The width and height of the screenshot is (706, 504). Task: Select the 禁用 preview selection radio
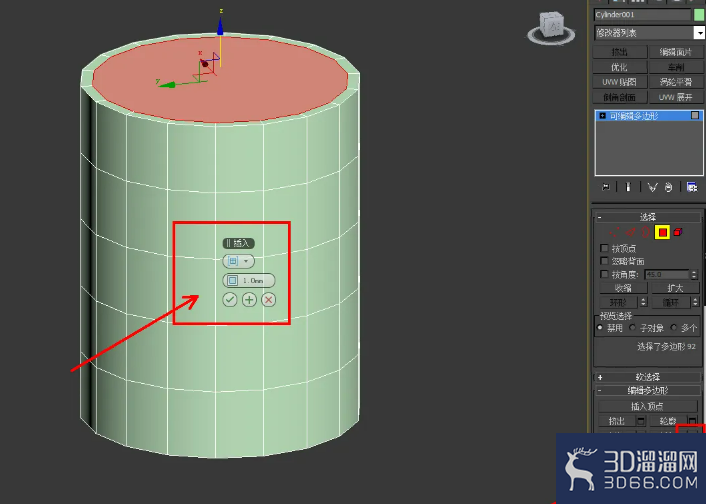(600, 328)
